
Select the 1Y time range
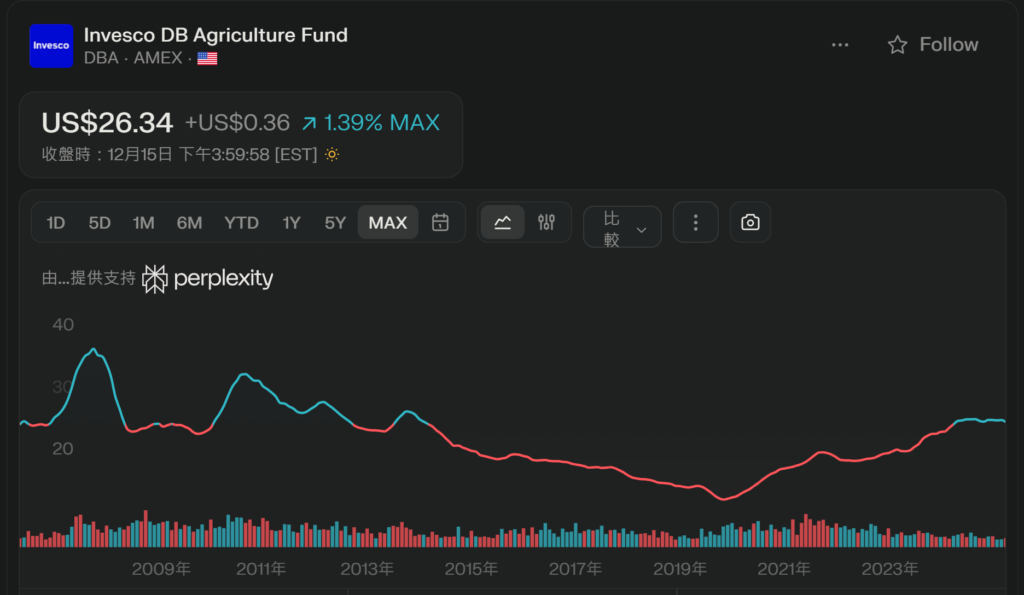(291, 223)
